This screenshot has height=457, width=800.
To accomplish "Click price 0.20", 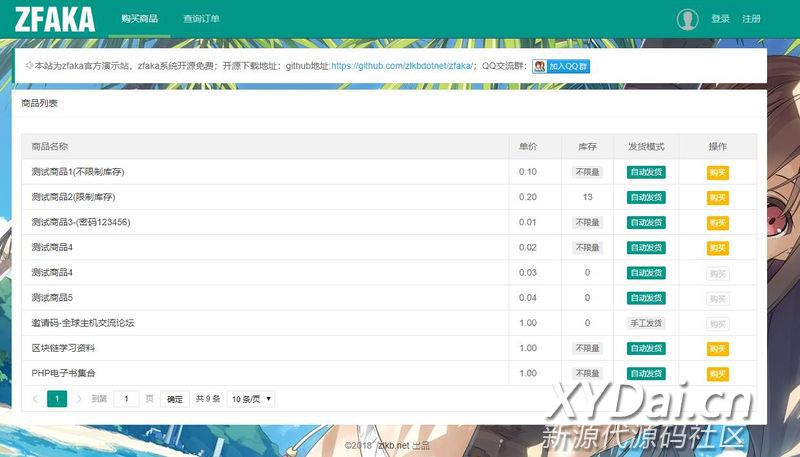I will 528,197.
